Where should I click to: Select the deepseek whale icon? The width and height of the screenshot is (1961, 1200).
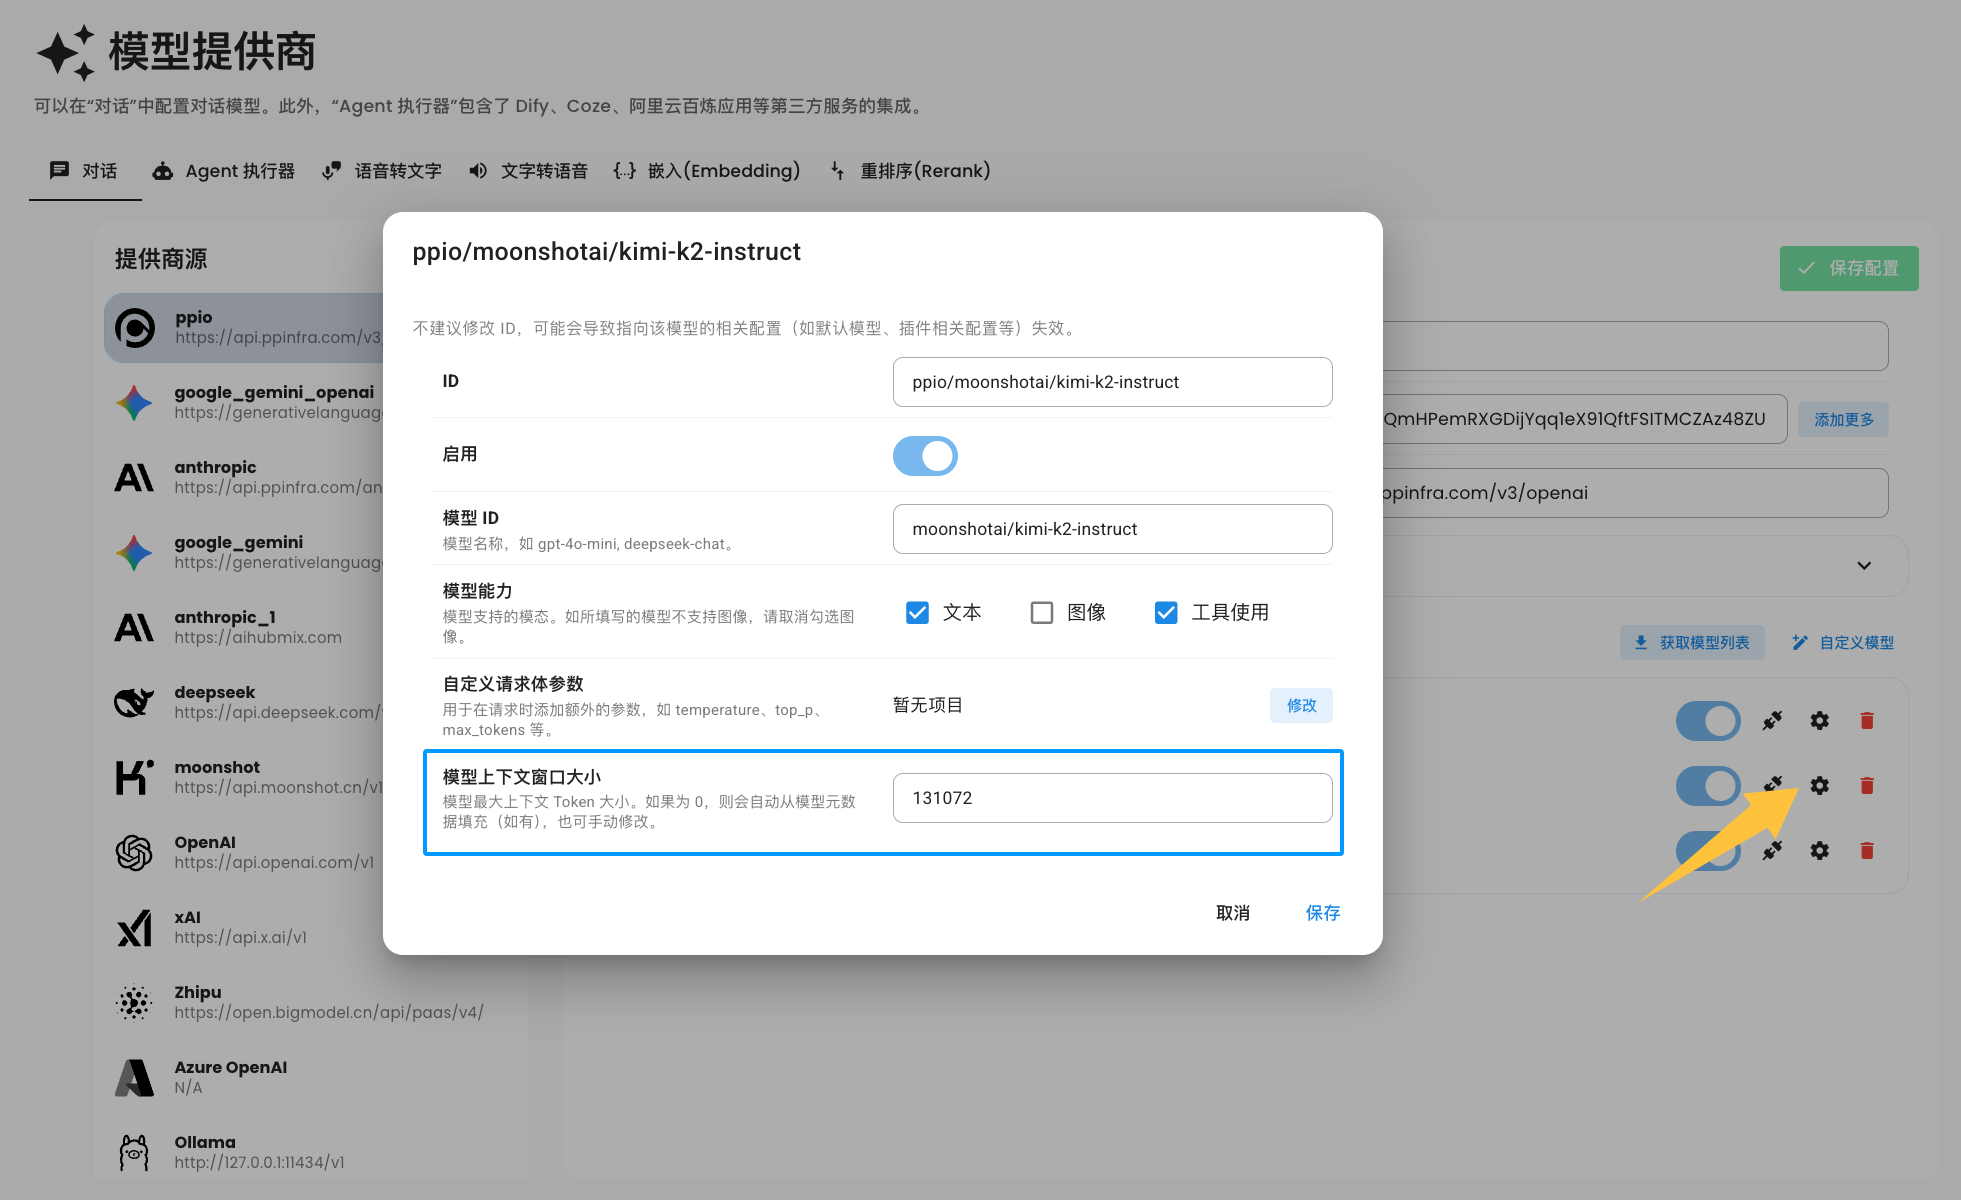(x=134, y=702)
